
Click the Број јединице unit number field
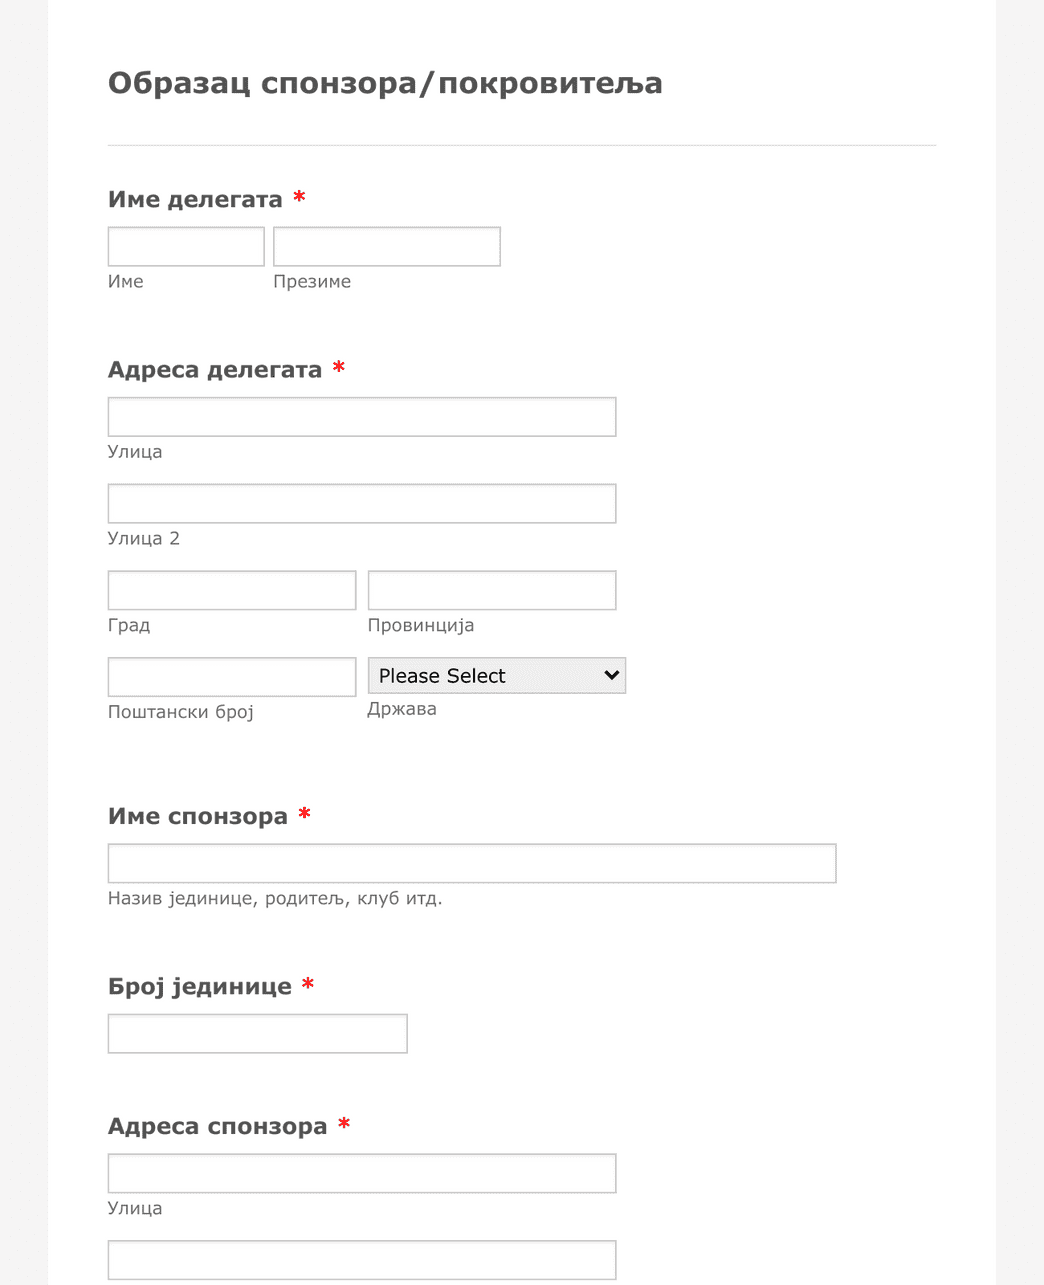[257, 1033]
